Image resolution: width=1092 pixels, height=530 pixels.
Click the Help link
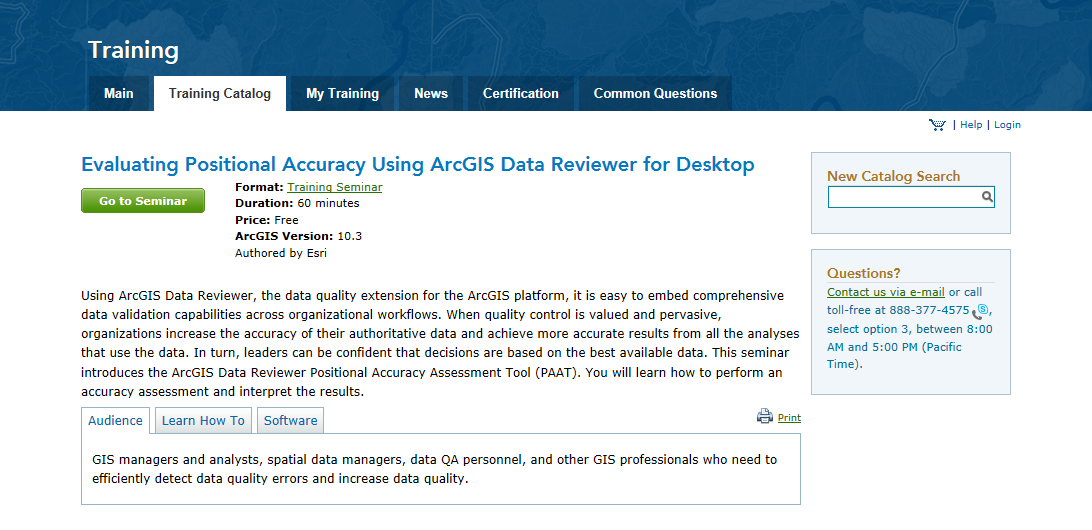971,125
